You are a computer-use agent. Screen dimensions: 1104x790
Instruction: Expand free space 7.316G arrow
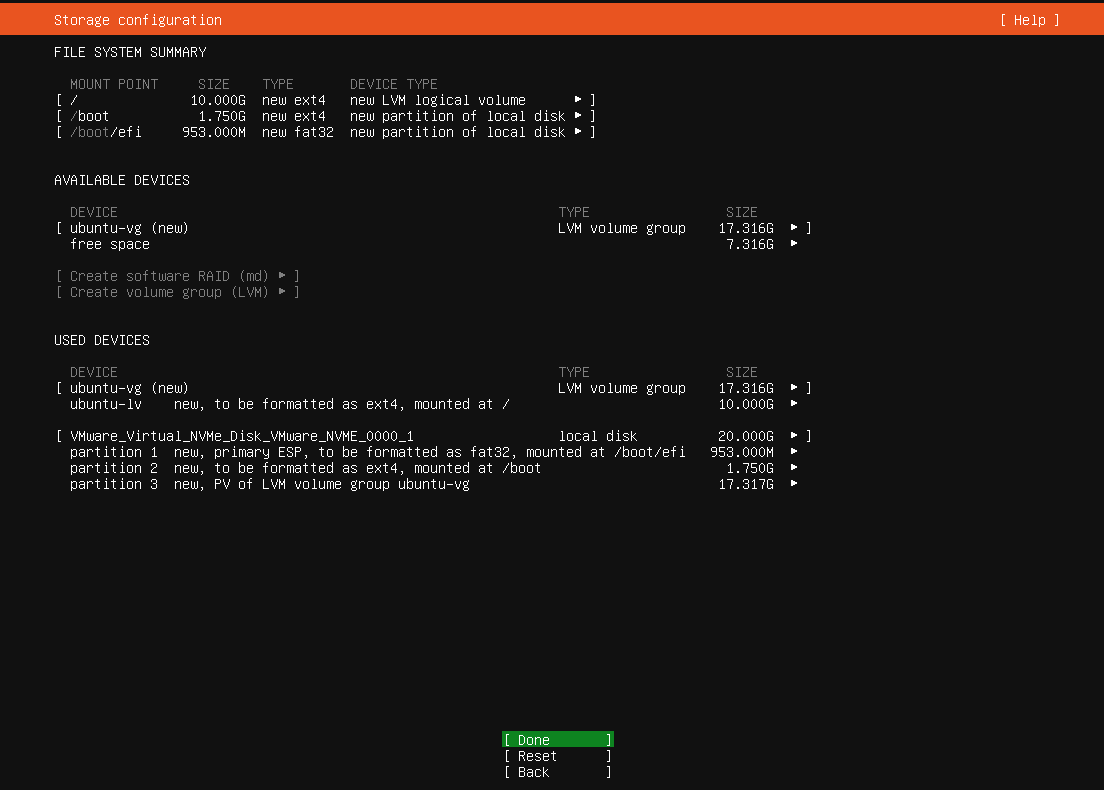pos(794,244)
